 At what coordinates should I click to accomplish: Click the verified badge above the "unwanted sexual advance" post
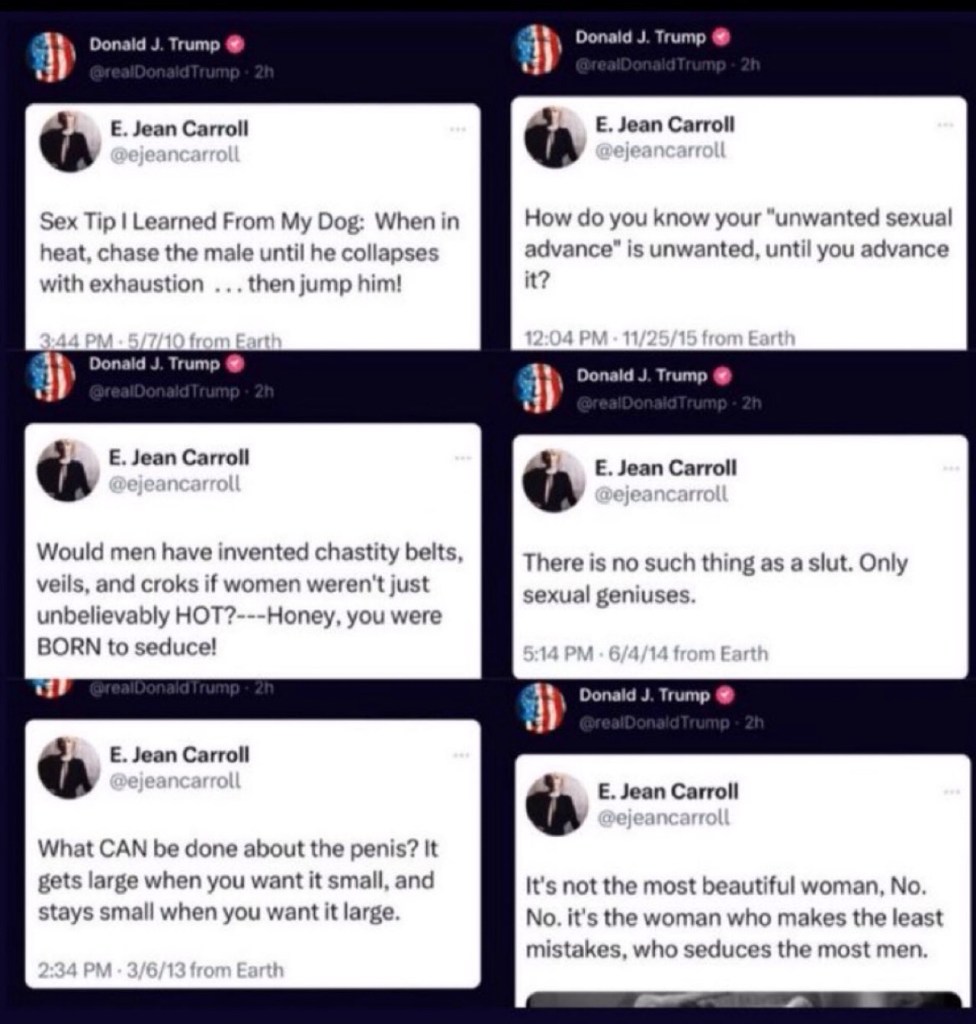click(720, 38)
